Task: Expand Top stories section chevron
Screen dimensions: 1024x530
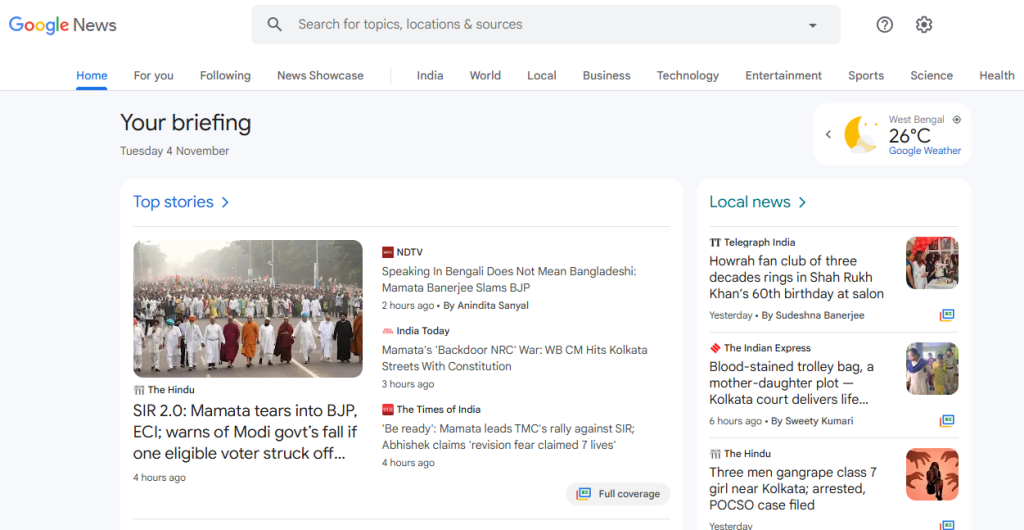Action: (225, 202)
